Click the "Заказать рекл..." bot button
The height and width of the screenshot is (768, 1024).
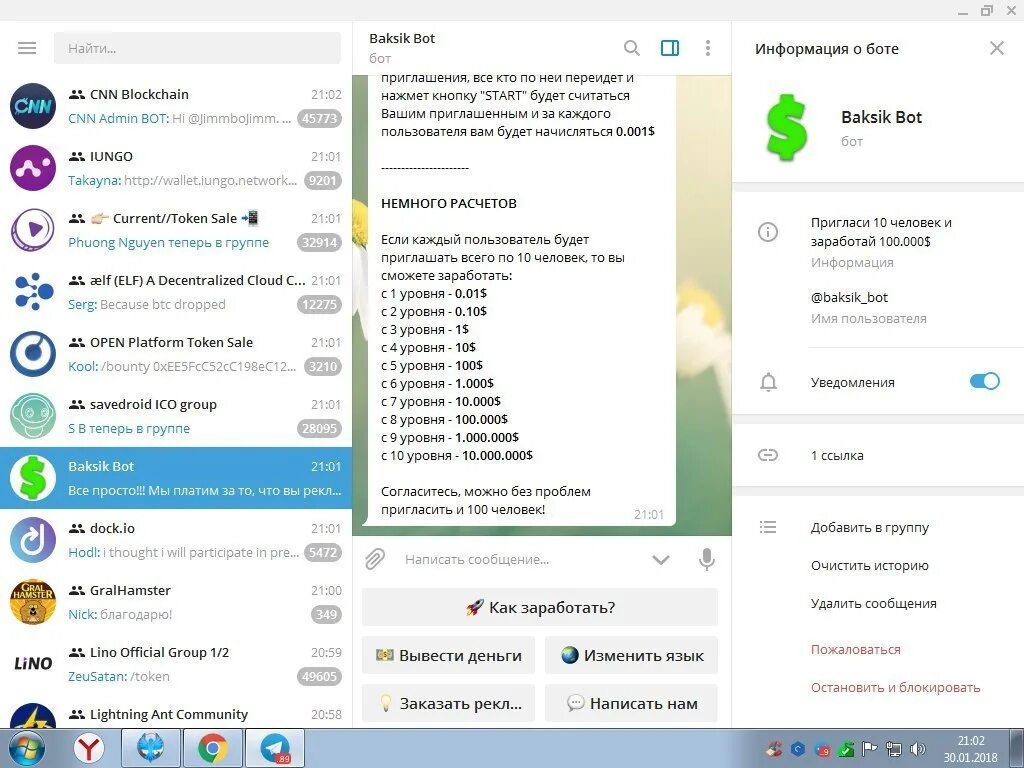coord(449,703)
